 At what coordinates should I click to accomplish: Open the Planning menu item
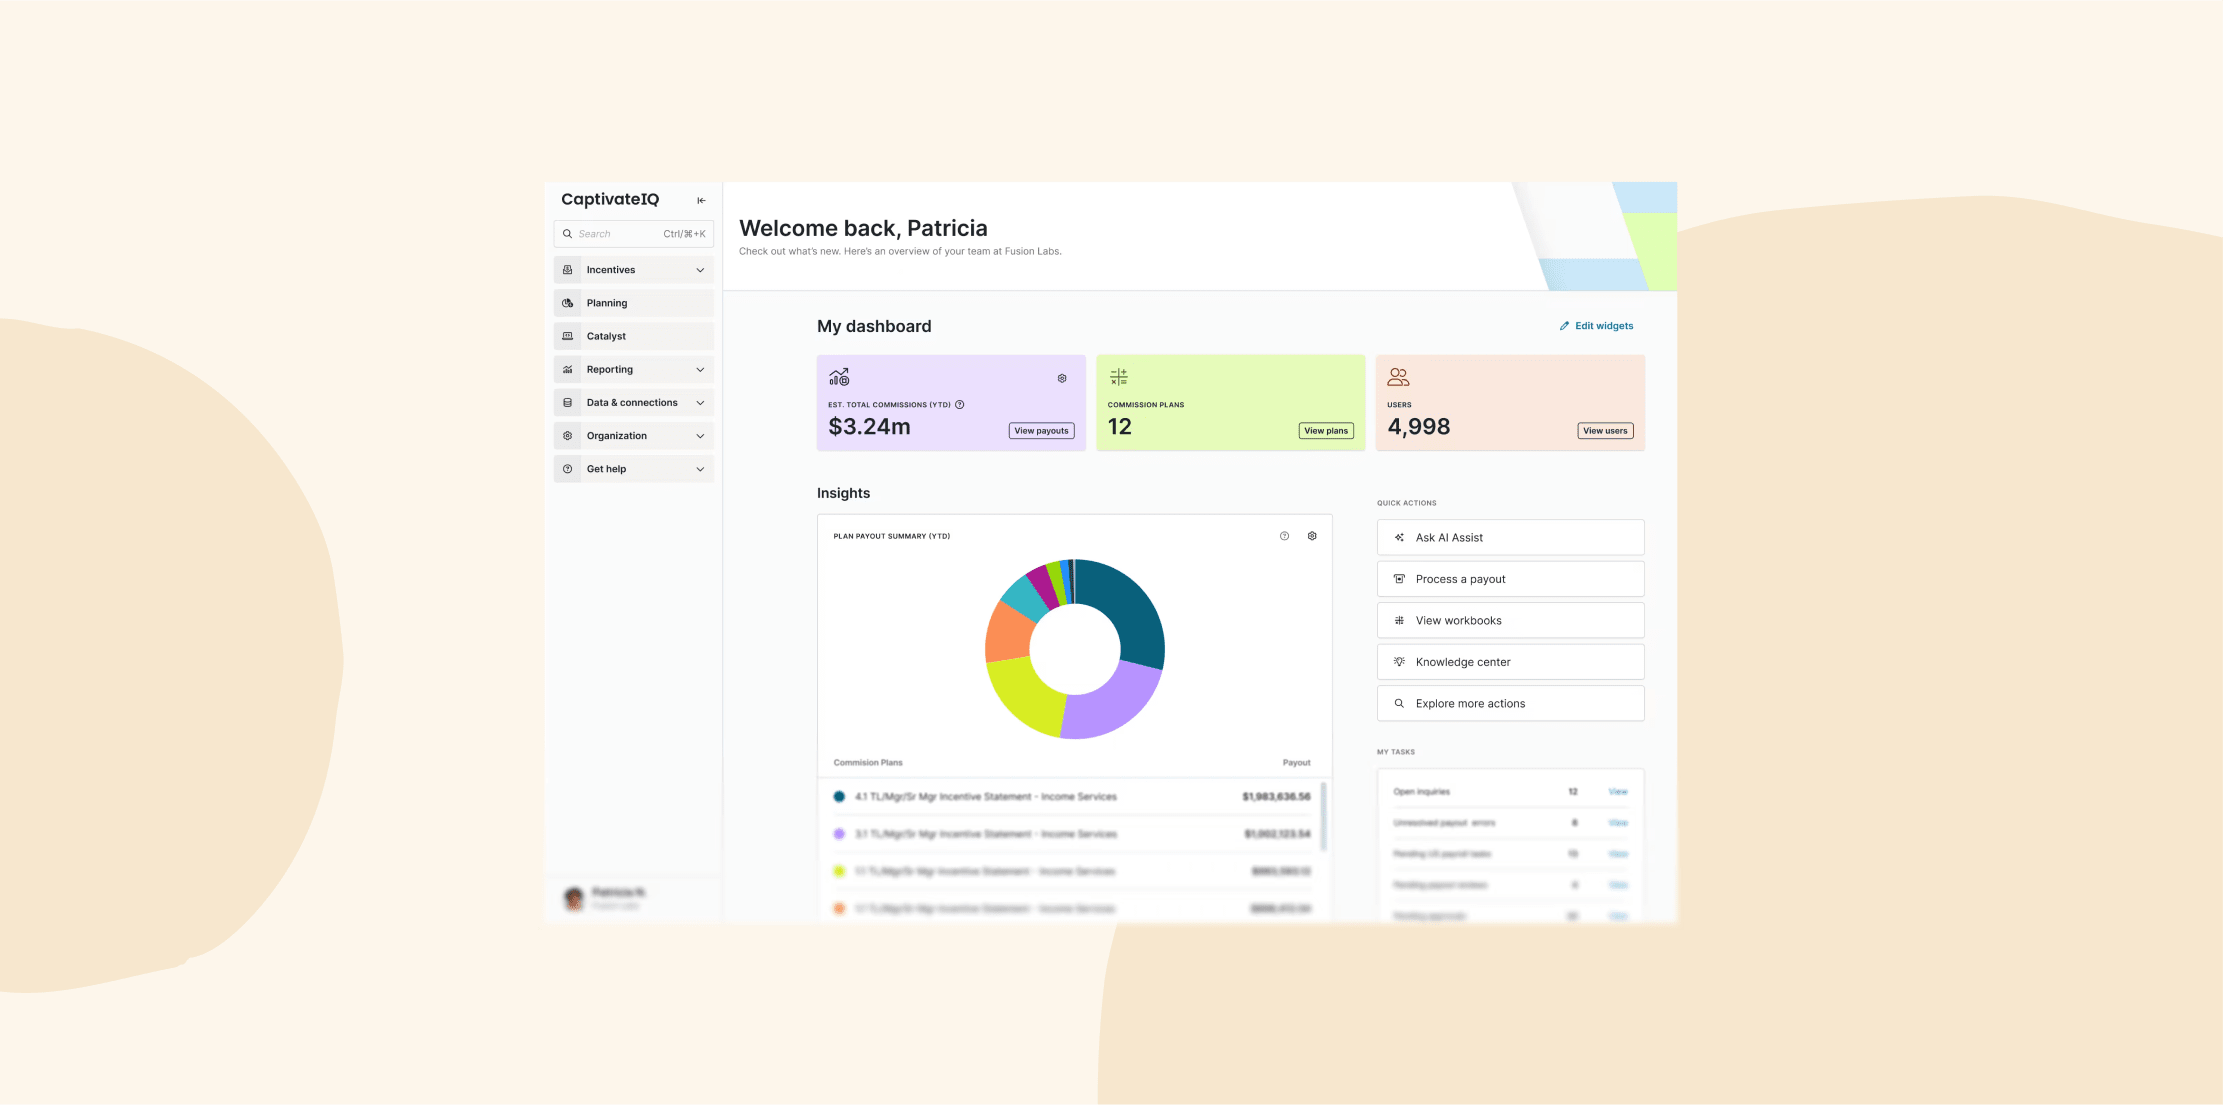coord(634,303)
